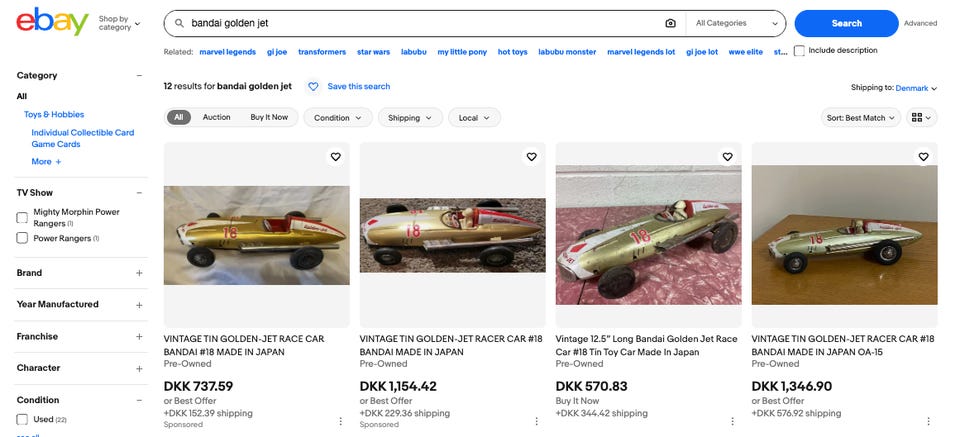Open the third listing's race car photo
960x437 pixels.
(648, 235)
